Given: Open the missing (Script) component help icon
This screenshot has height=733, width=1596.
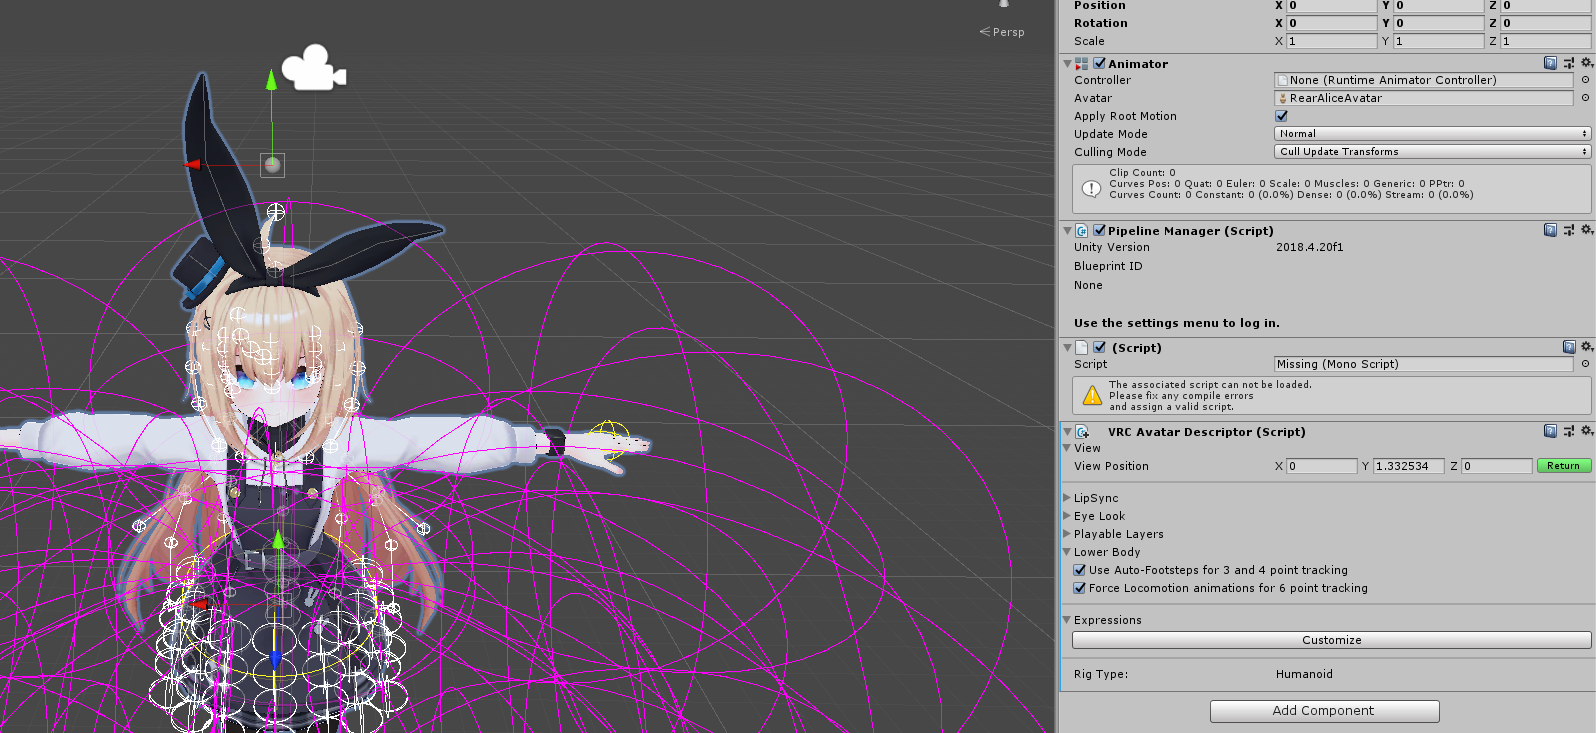Looking at the screenshot, I should [x=1569, y=347].
